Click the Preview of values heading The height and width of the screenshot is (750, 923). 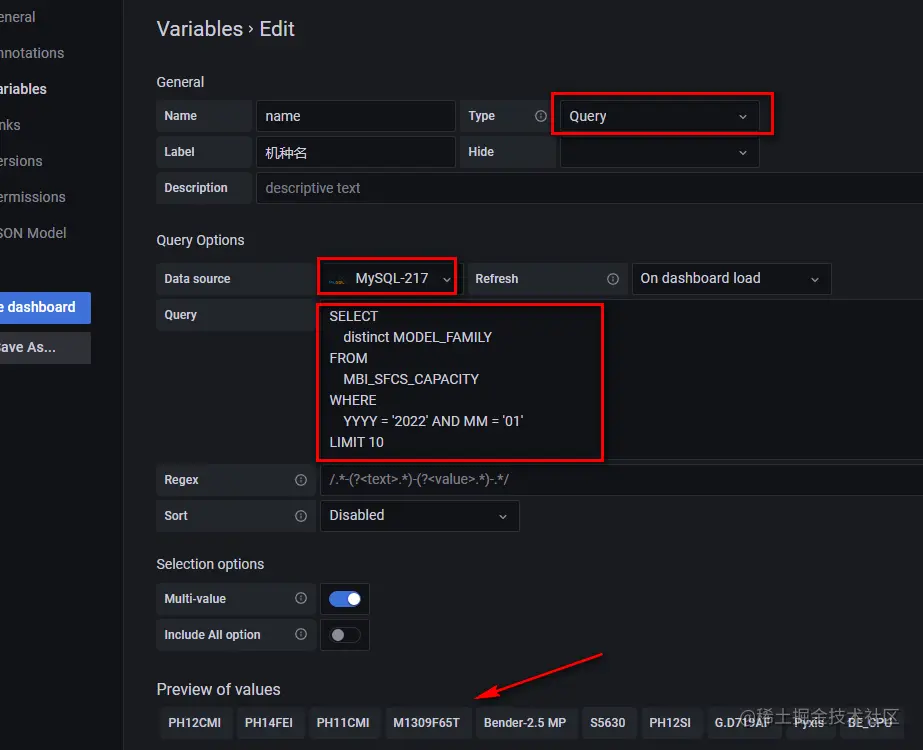click(x=218, y=689)
